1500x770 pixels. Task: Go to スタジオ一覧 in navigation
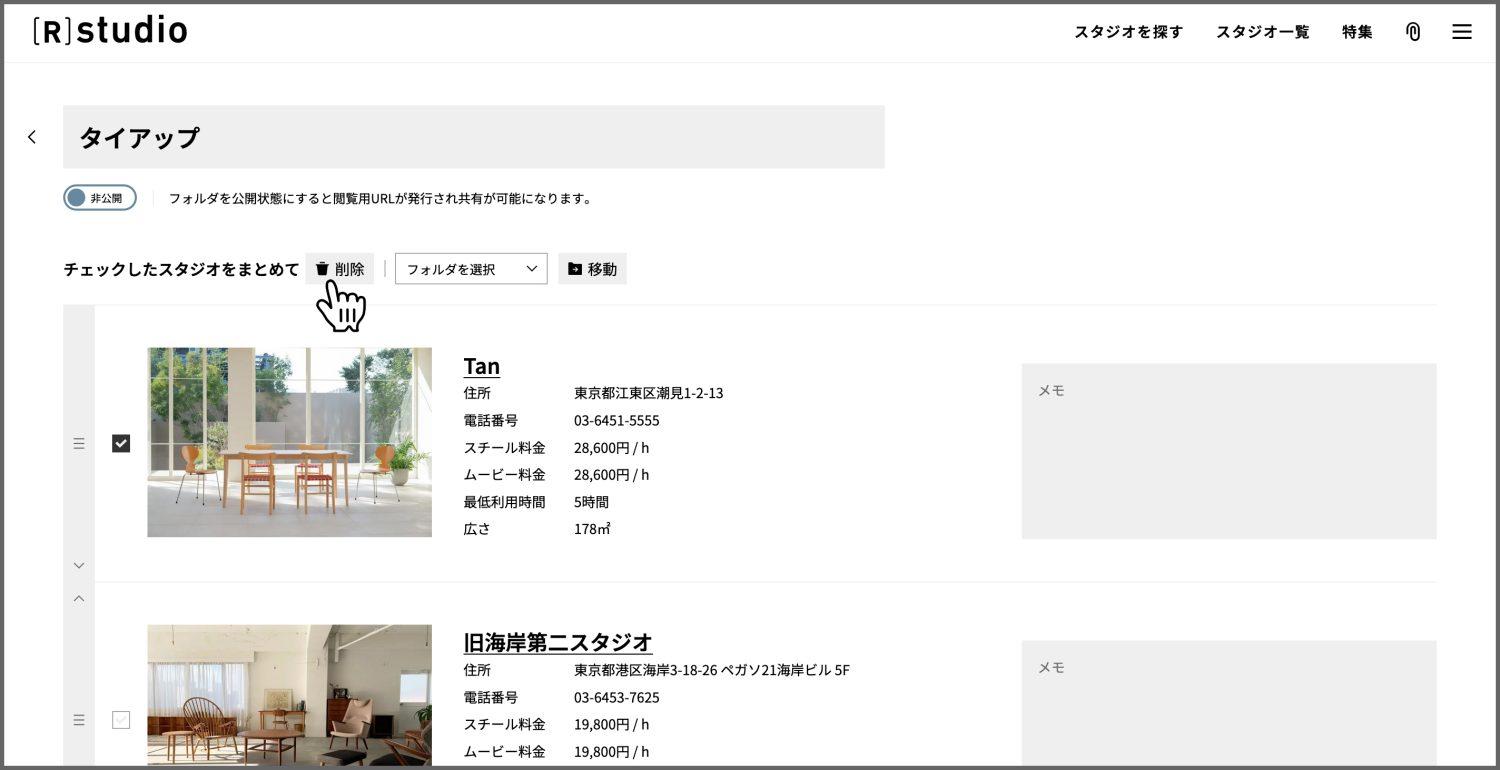coord(1262,32)
